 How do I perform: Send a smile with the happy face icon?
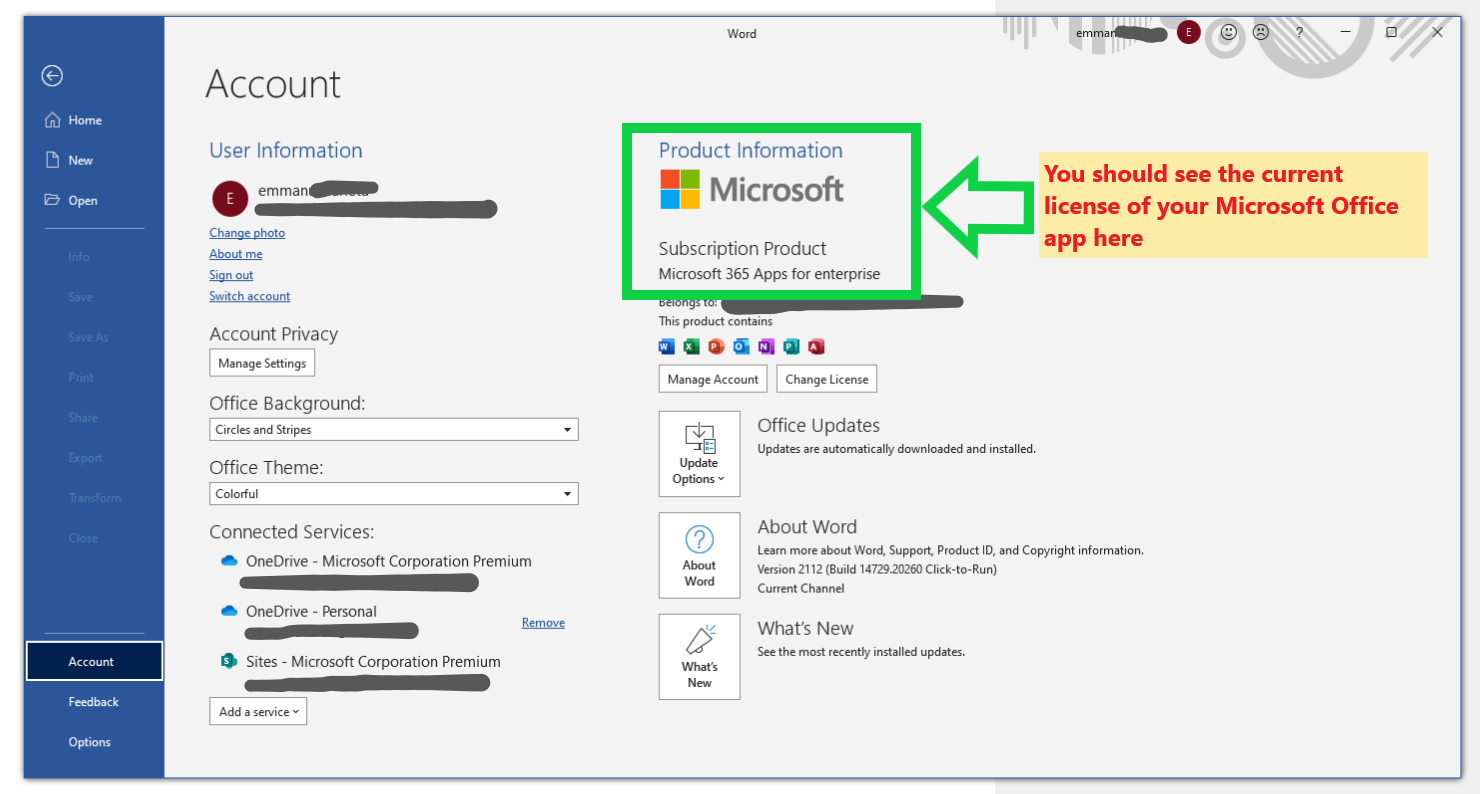point(1229,33)
